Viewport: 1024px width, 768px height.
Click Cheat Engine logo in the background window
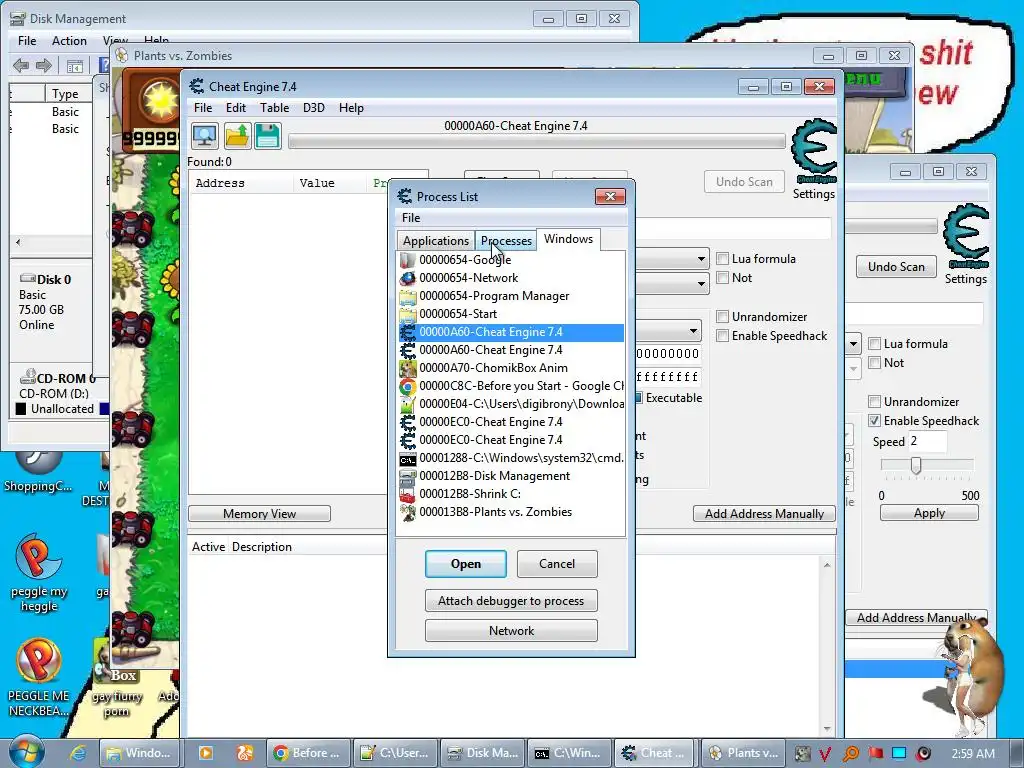(x=967, y=236)
